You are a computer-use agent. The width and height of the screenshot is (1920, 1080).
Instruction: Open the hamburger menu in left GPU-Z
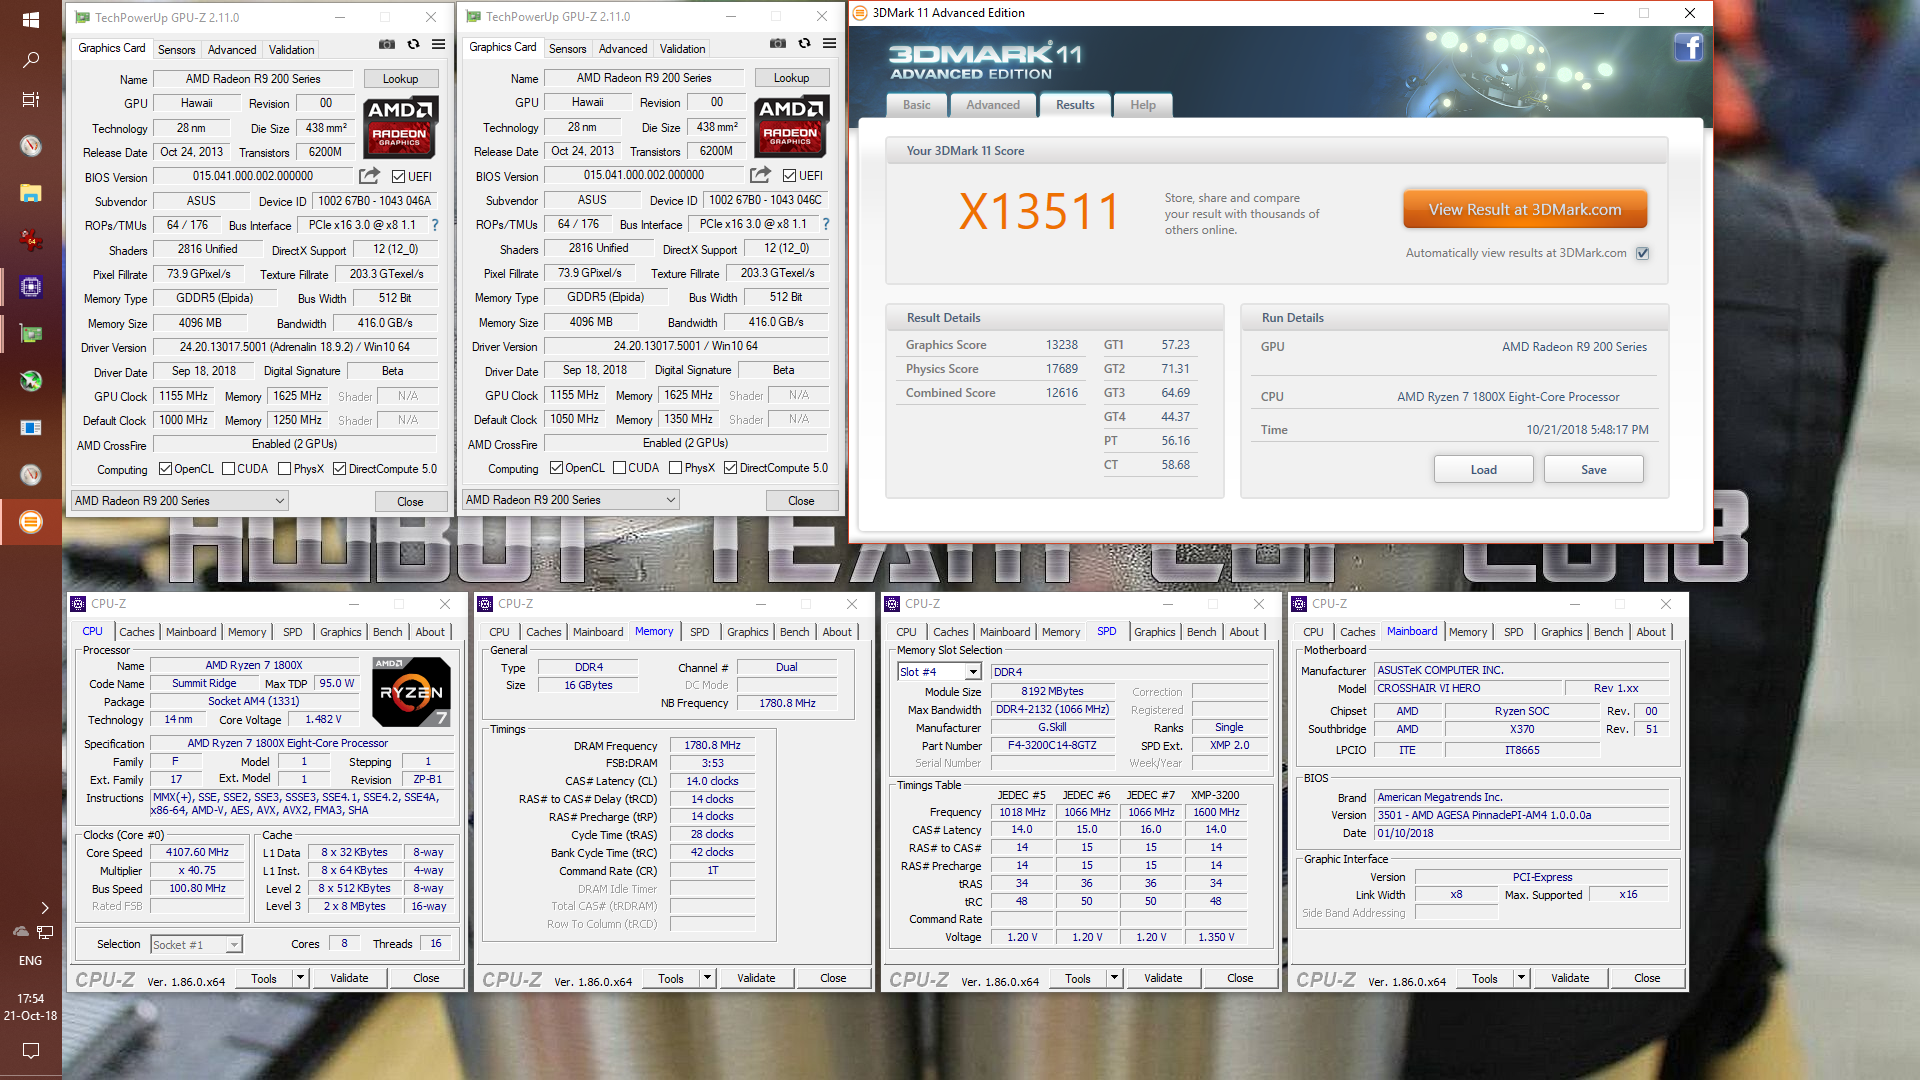tap(438, 45)
